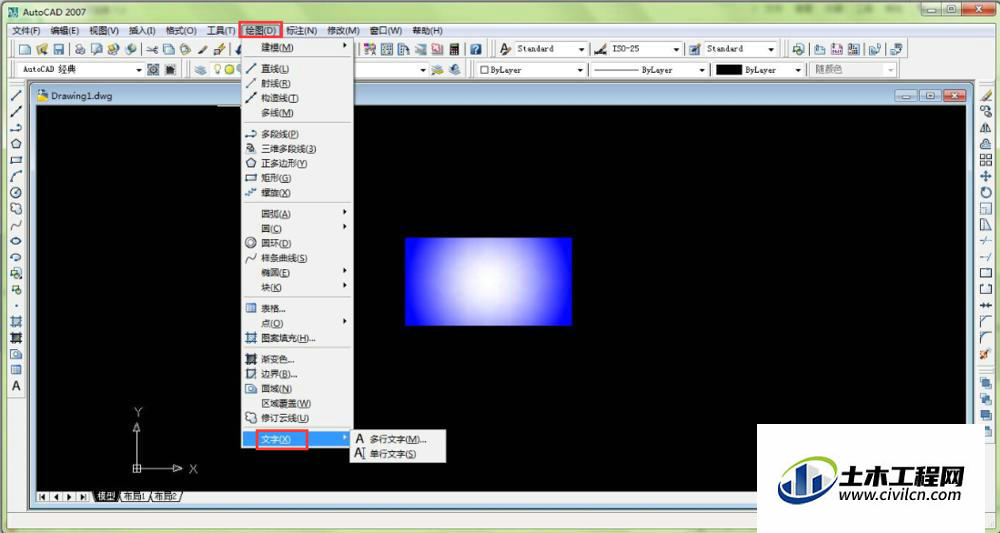Select the Move tool in right toolbar
The image size is (1000, 533).
click(x=986, y=176)
